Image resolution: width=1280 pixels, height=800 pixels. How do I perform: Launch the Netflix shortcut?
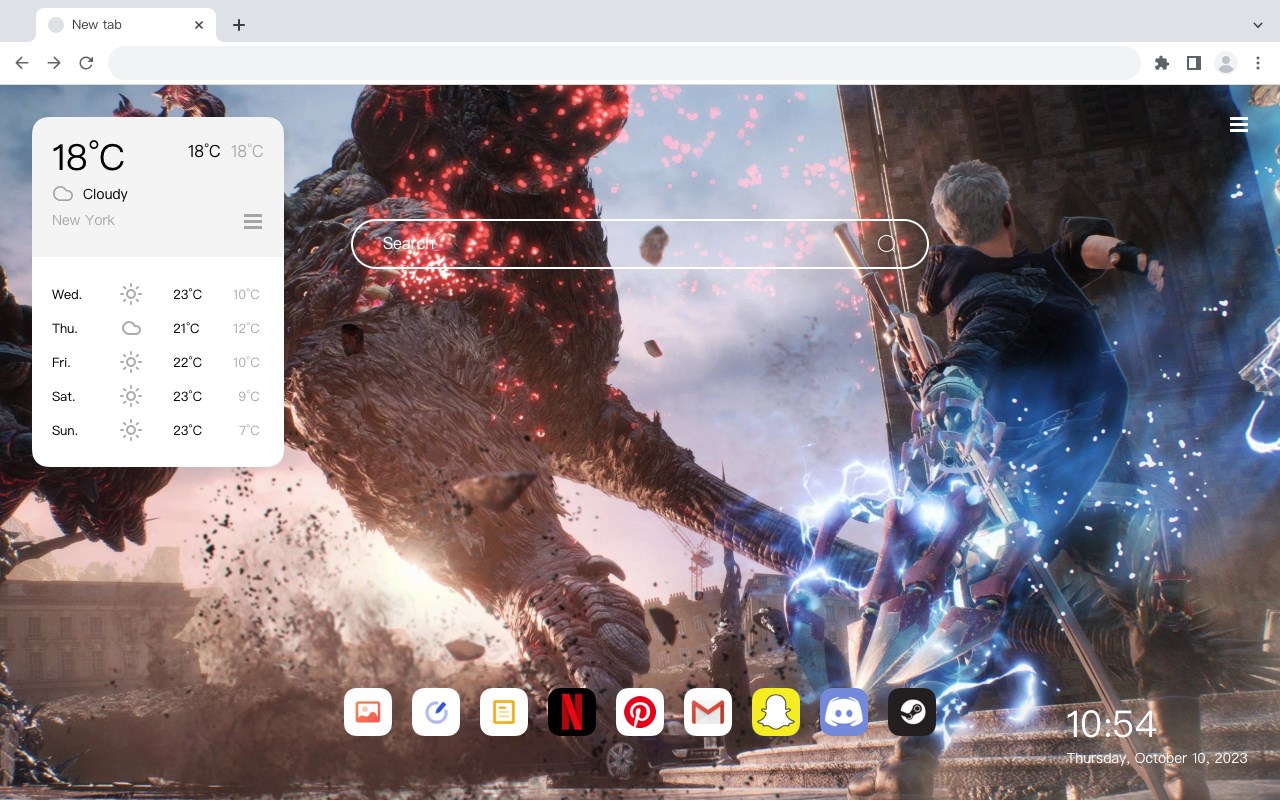click(572, 712)
